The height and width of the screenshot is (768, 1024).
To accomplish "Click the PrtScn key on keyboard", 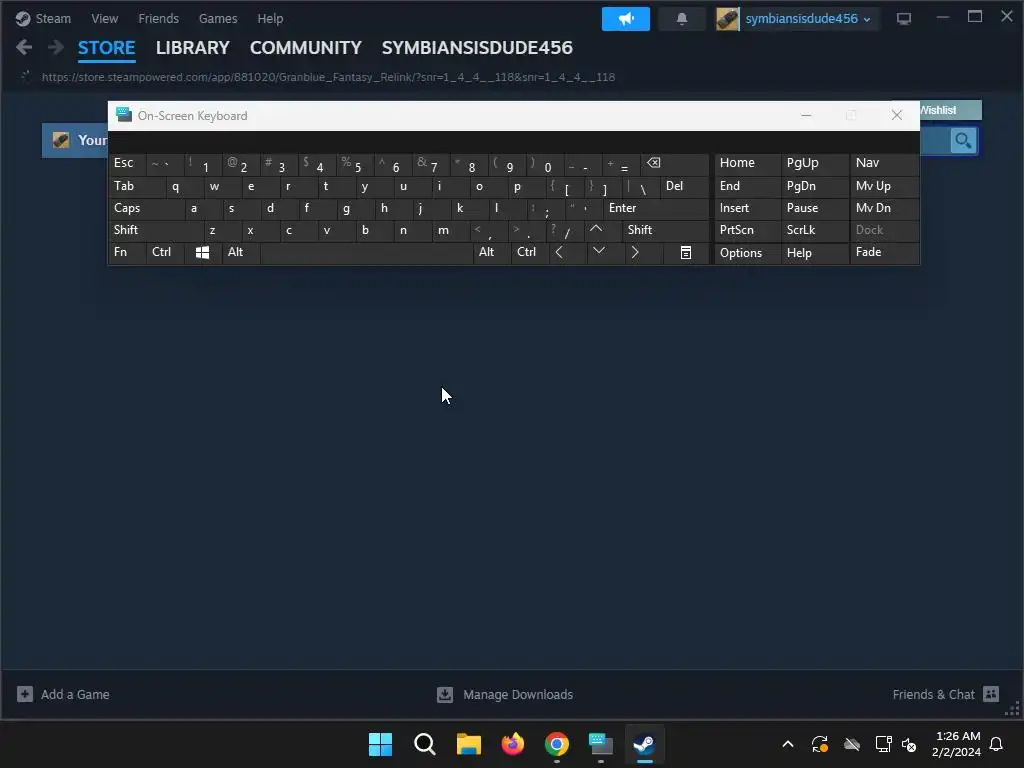I will (x=747, y=230).
